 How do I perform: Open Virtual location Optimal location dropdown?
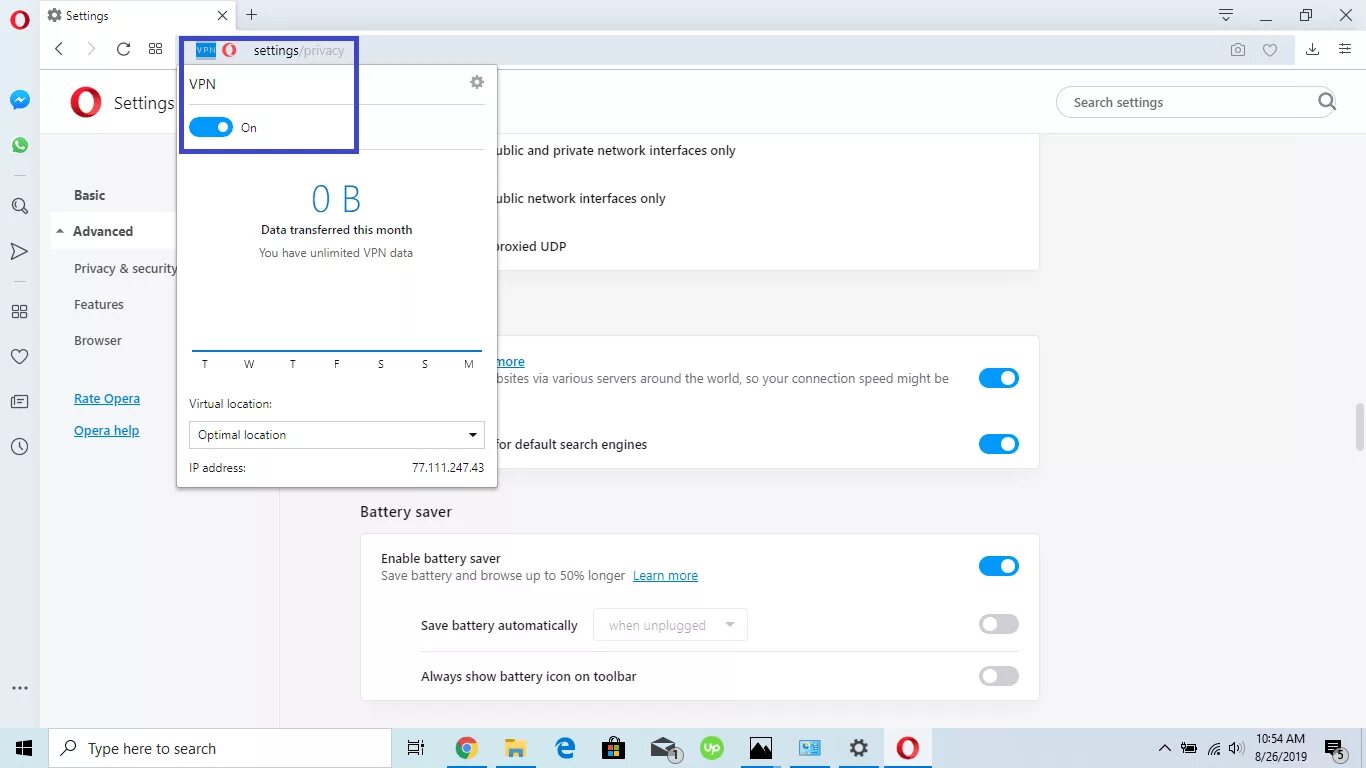pos(337,435)
